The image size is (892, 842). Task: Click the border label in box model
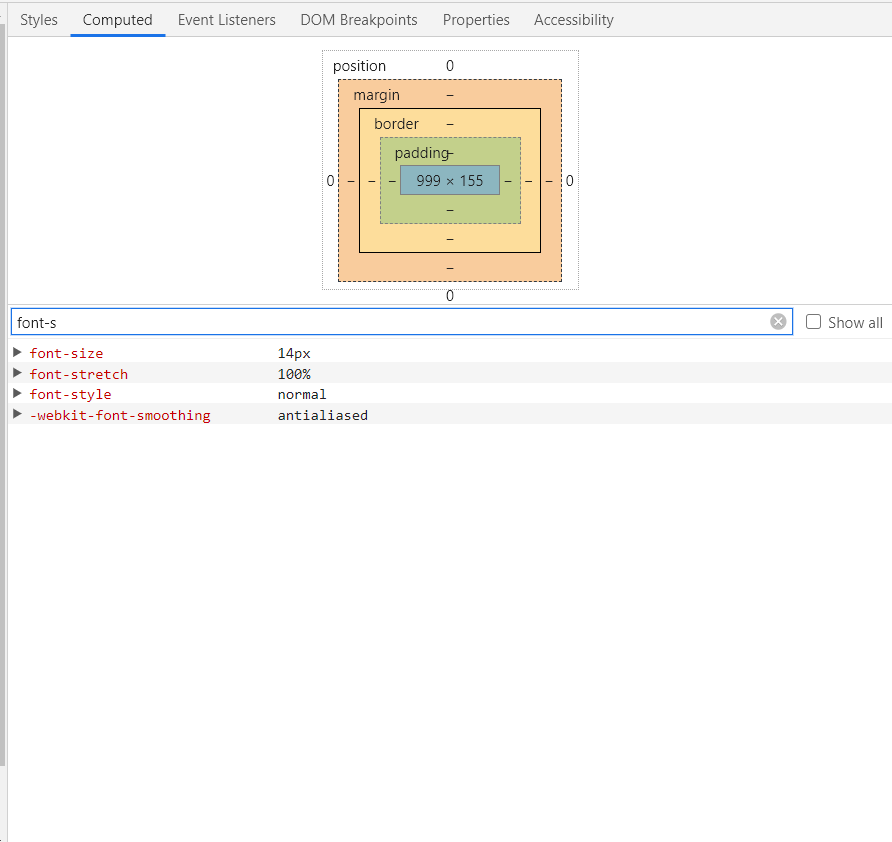396,123
